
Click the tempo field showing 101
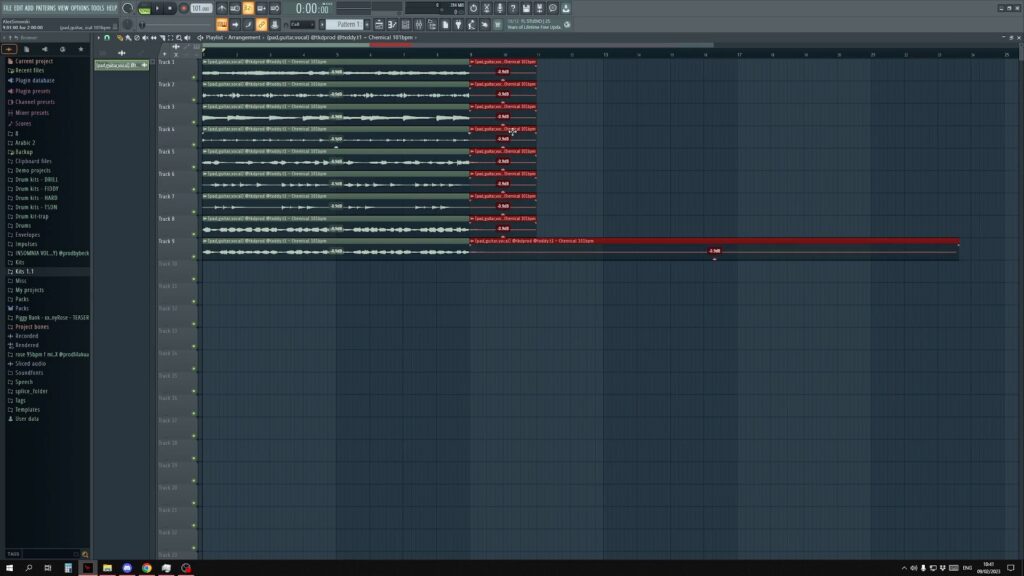click(201, 8)
